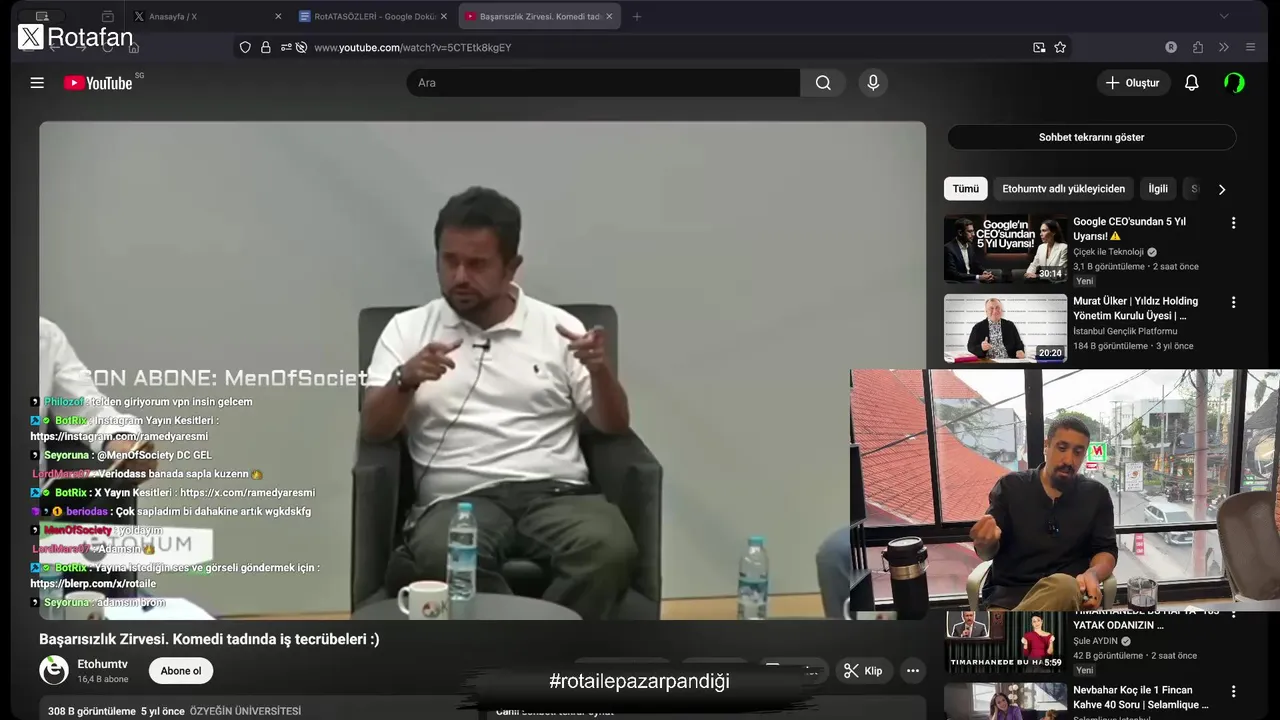Focus the Ara search field
The image size is (1280, 720).
pos(603,83)
